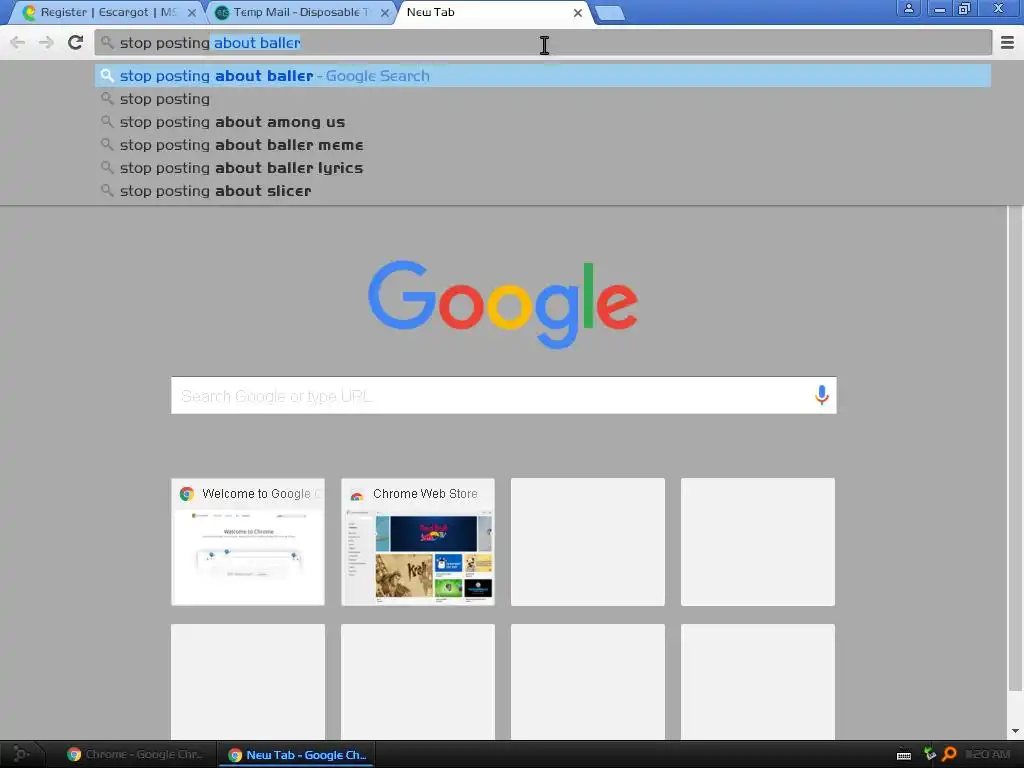
Task: Go forward with the forward arrow button
Action: pos(46,42)
